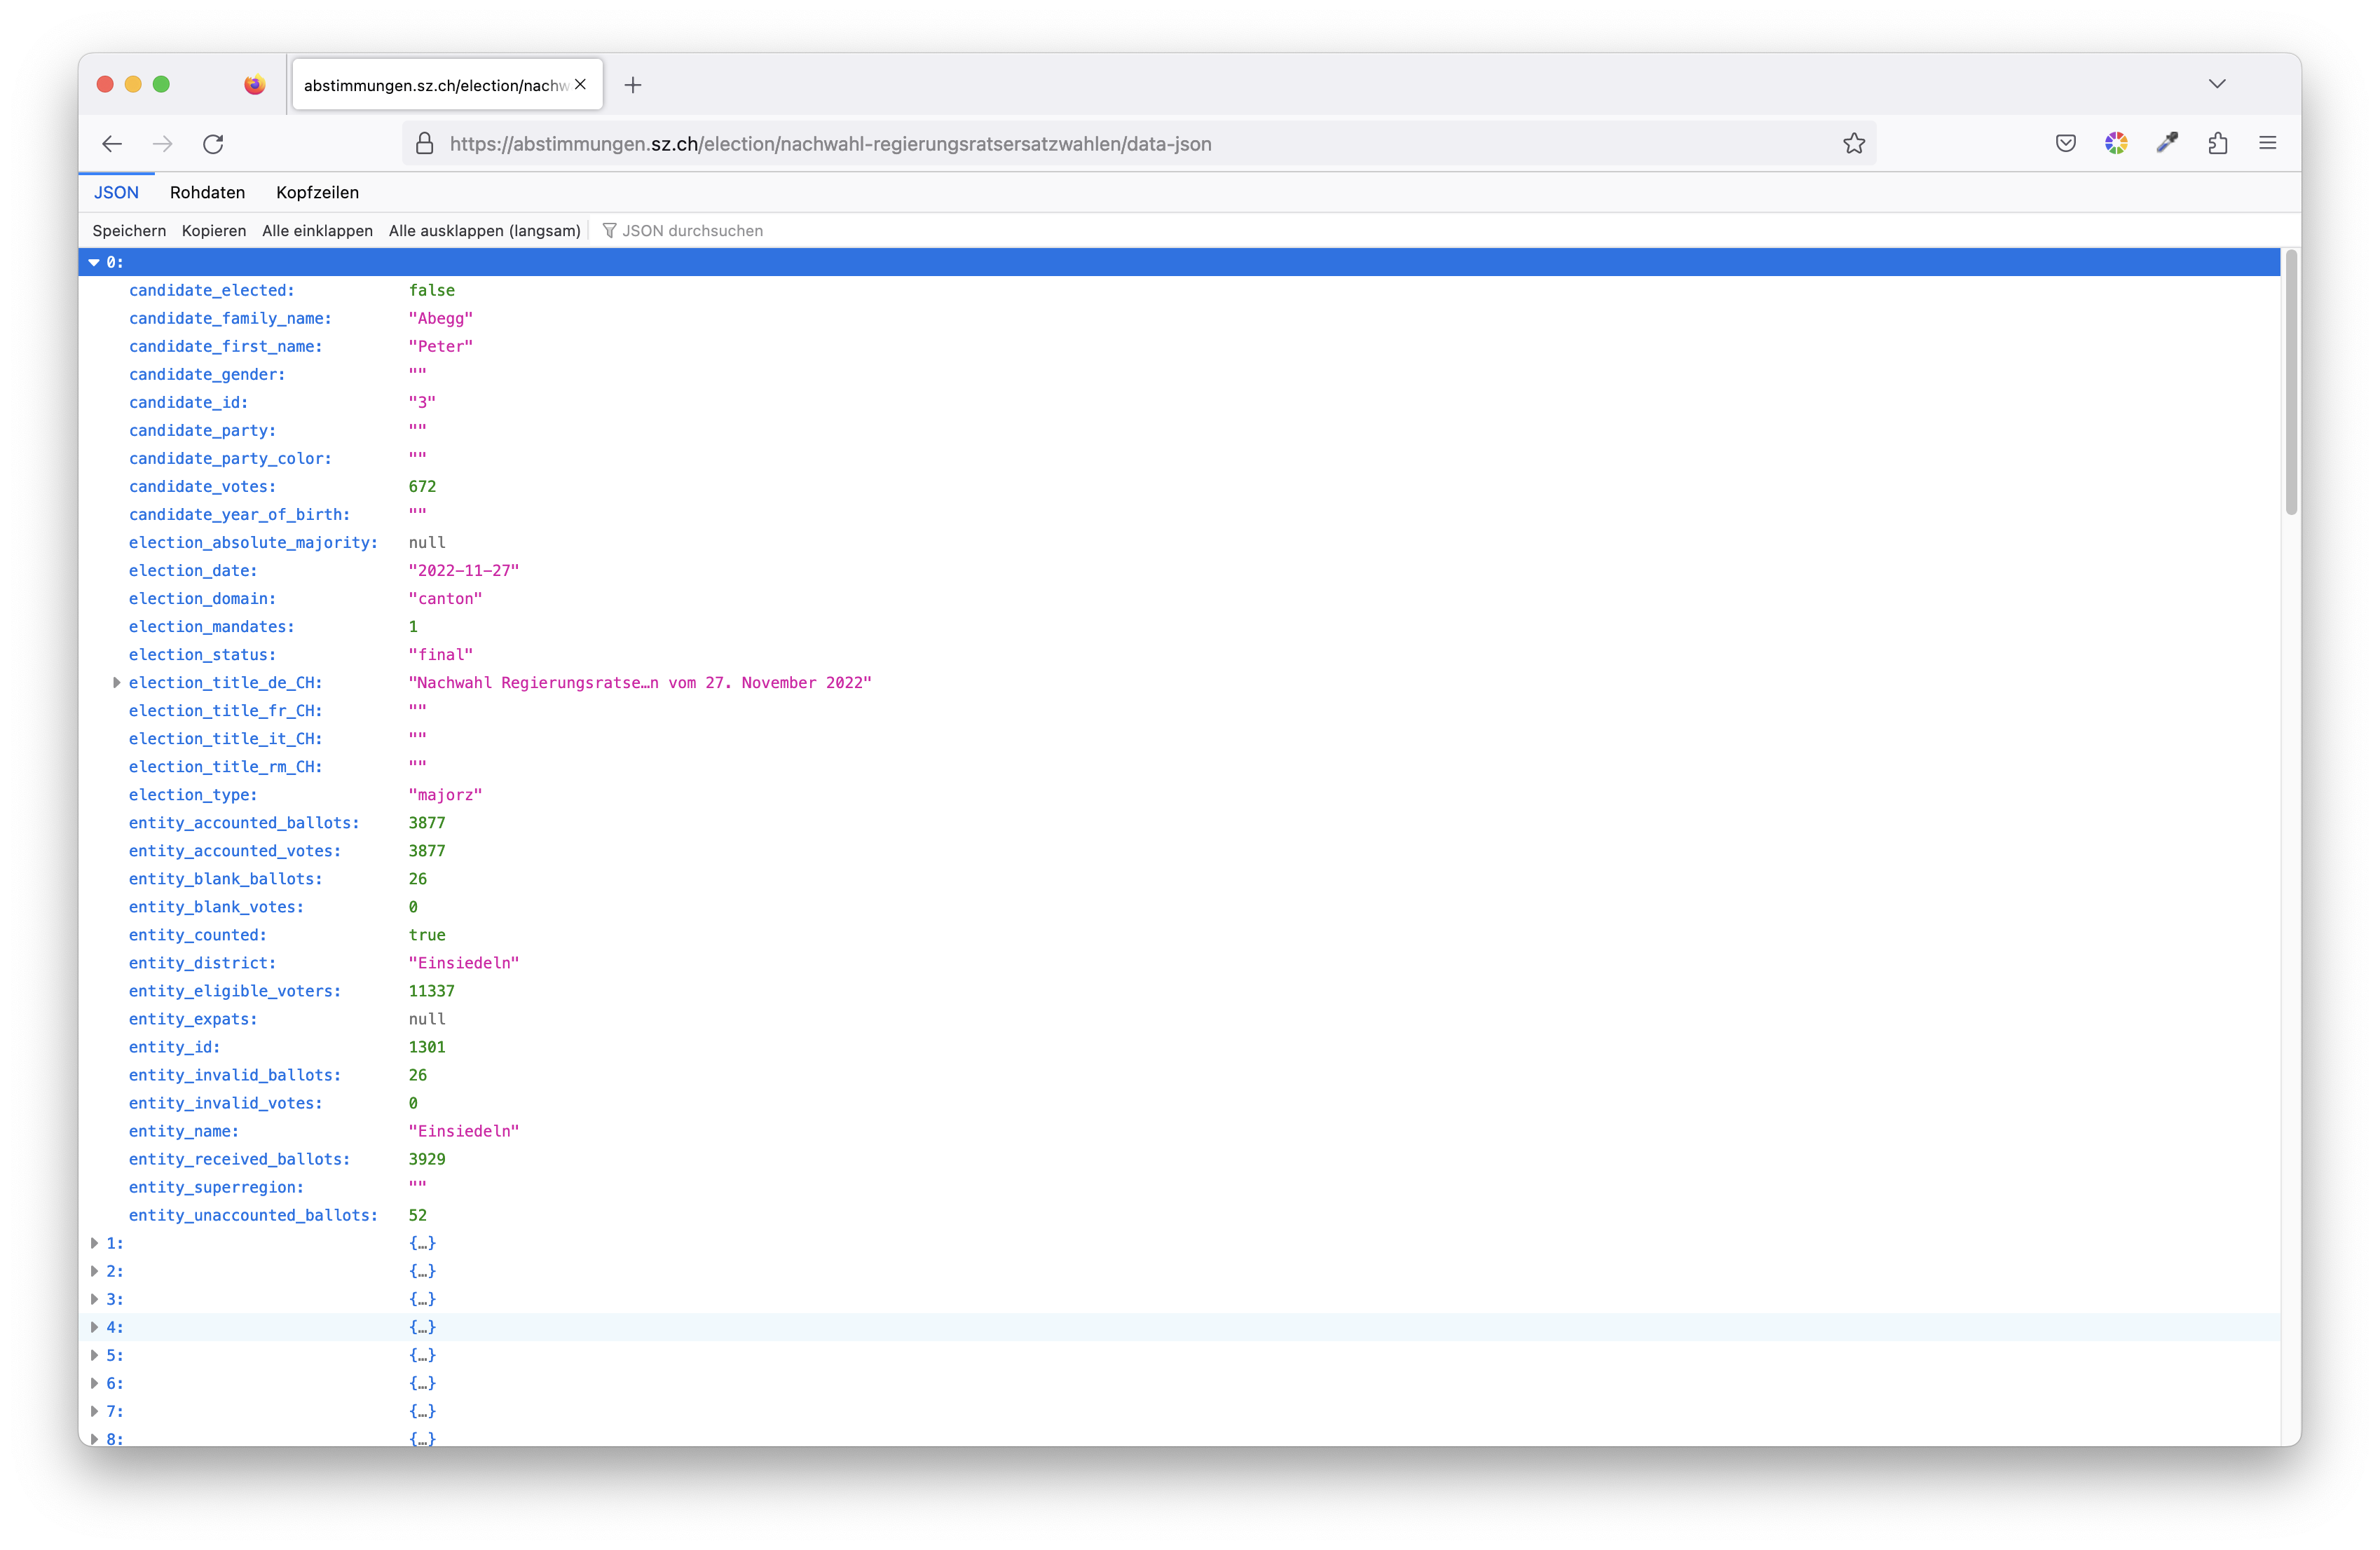Click the filter funnel icon
This screenshot has height=1550, width=2380.
(x=609, y=231)
